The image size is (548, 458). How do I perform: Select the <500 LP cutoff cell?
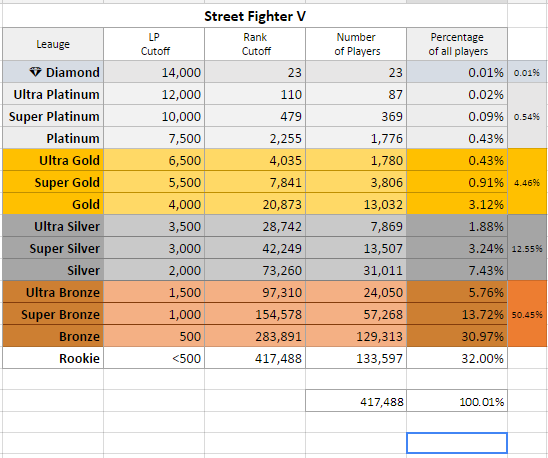click(x=154, y=358)
